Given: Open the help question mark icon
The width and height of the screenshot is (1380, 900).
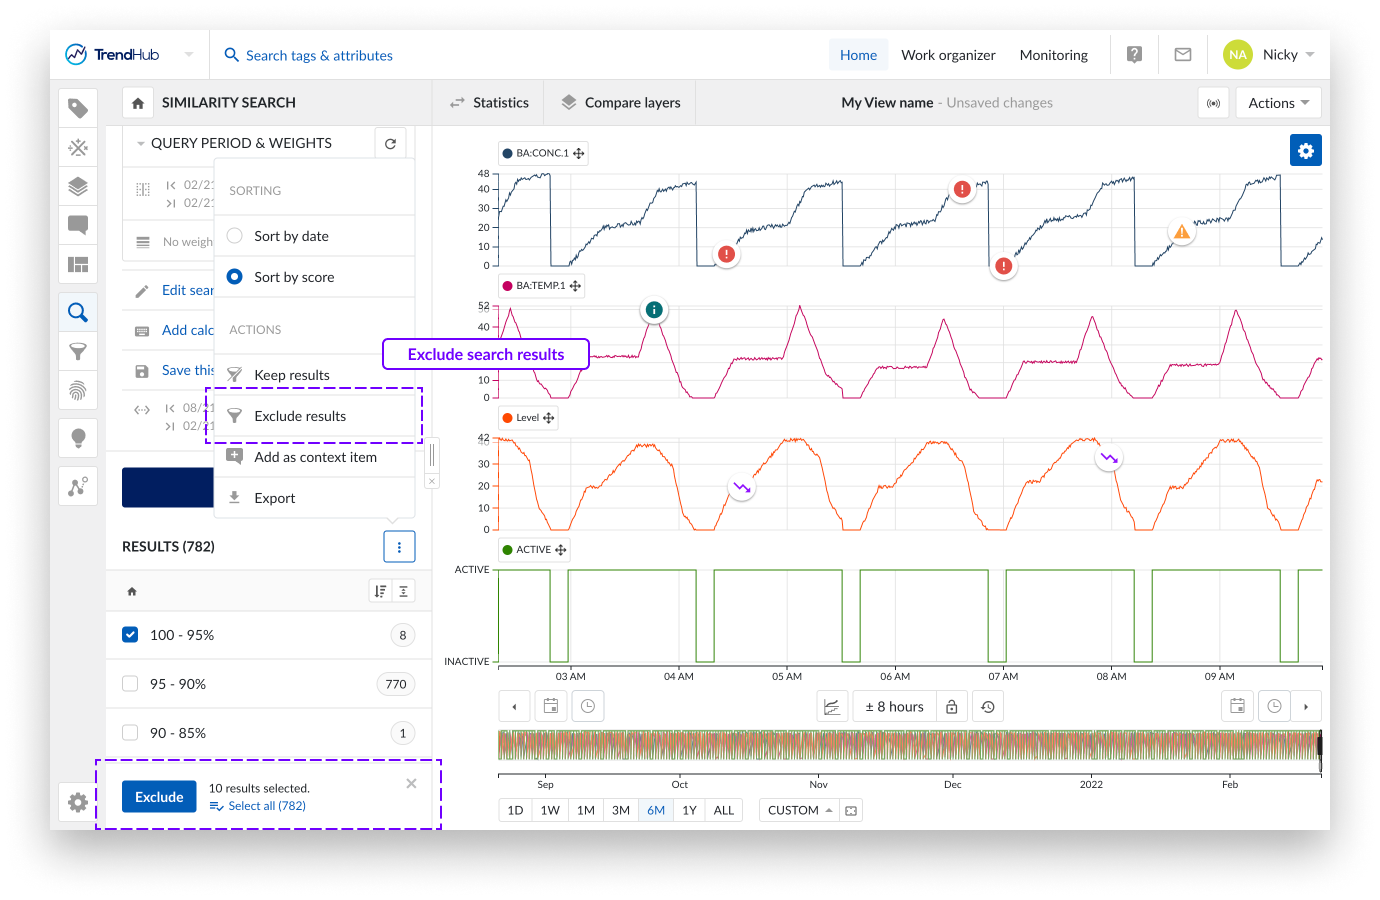Looking at the screenshot, I should [x=1134, y=55].
